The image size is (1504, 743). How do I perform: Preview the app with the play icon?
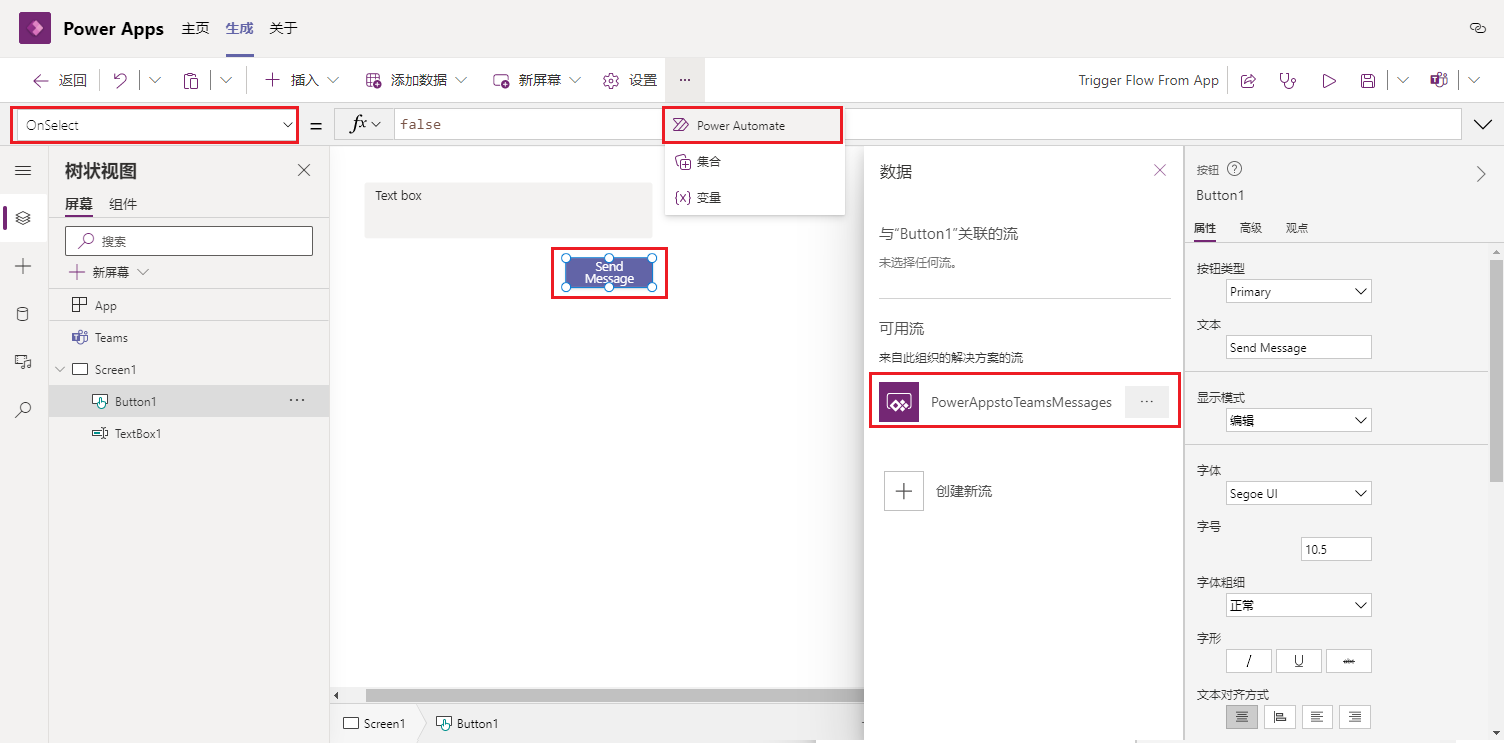coord(1329,81)
